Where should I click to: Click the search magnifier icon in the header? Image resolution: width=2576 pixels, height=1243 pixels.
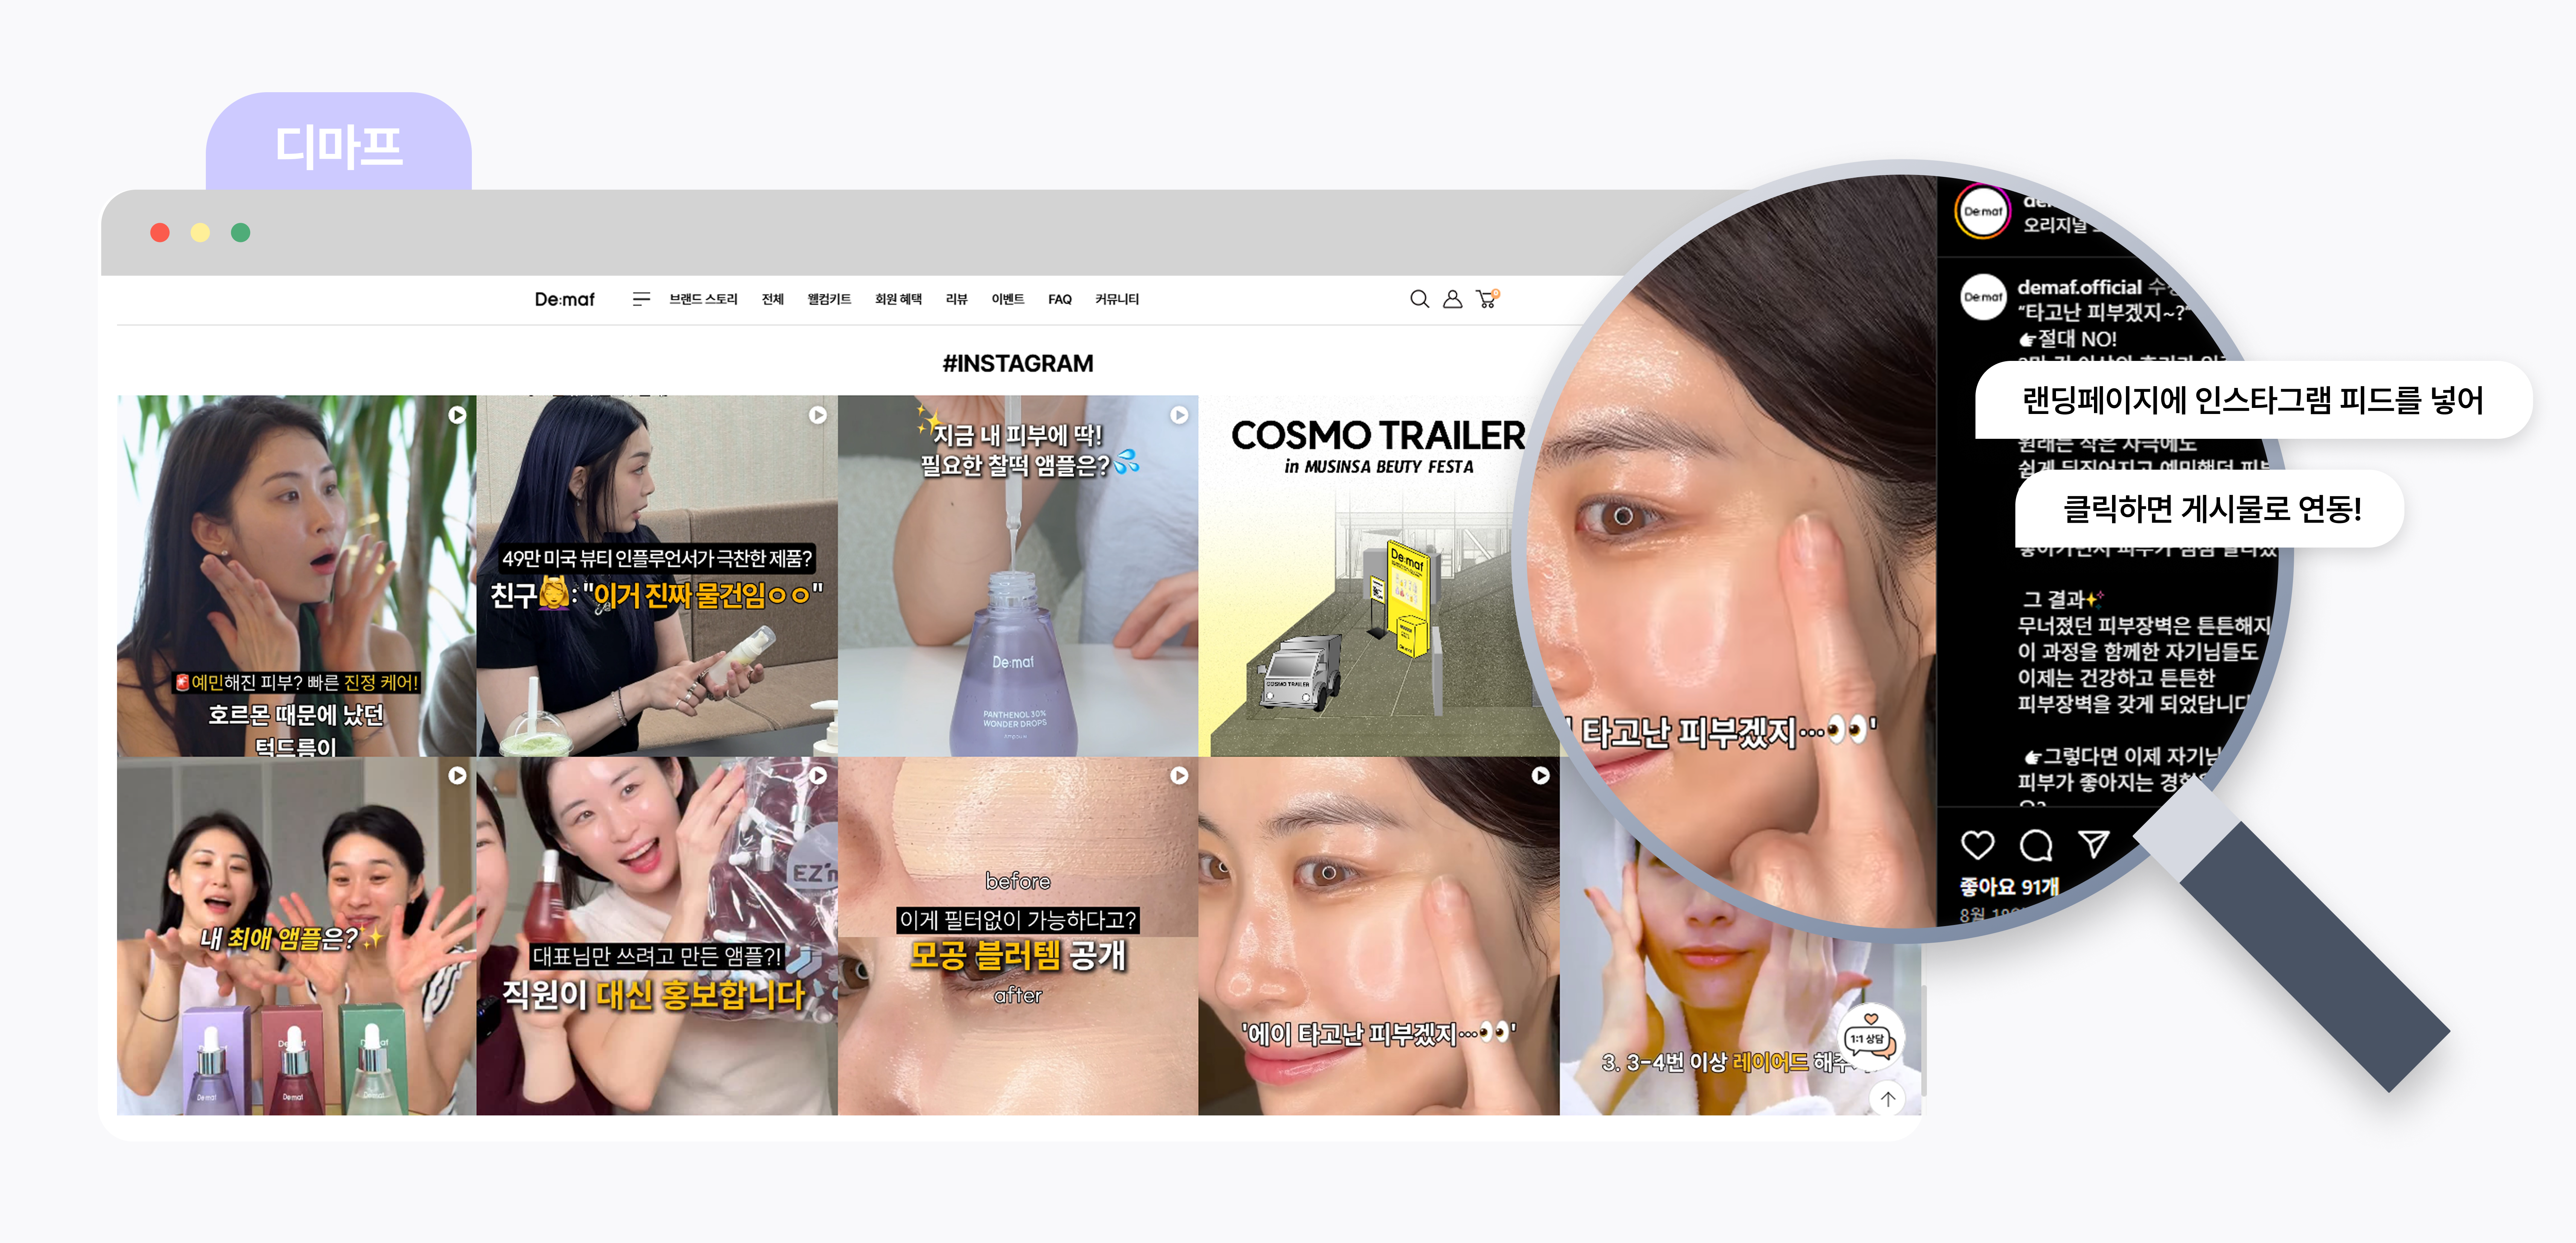[x=1419, y=299]
